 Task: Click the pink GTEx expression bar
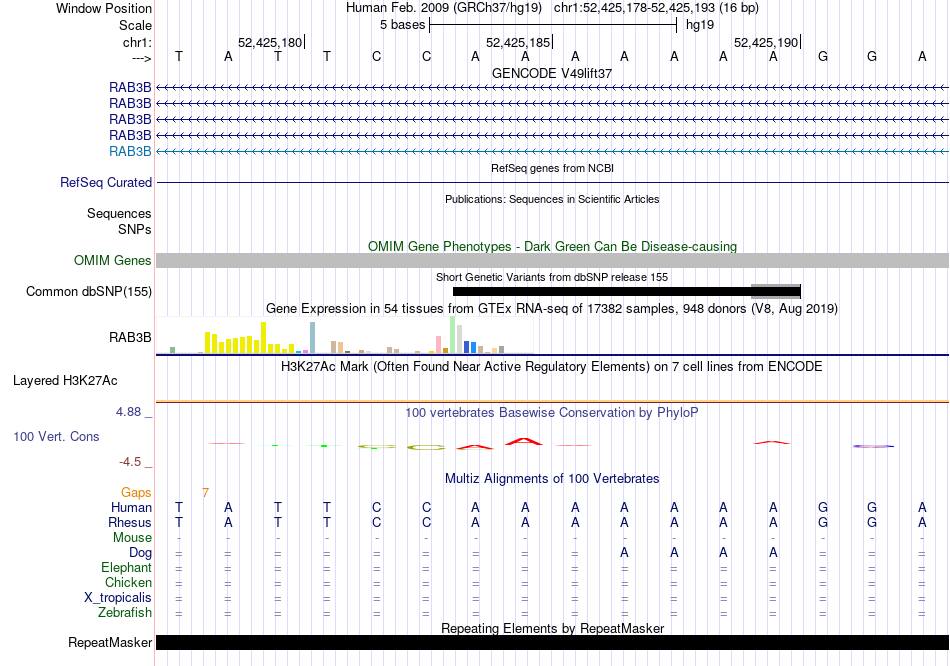click(438, 344)
